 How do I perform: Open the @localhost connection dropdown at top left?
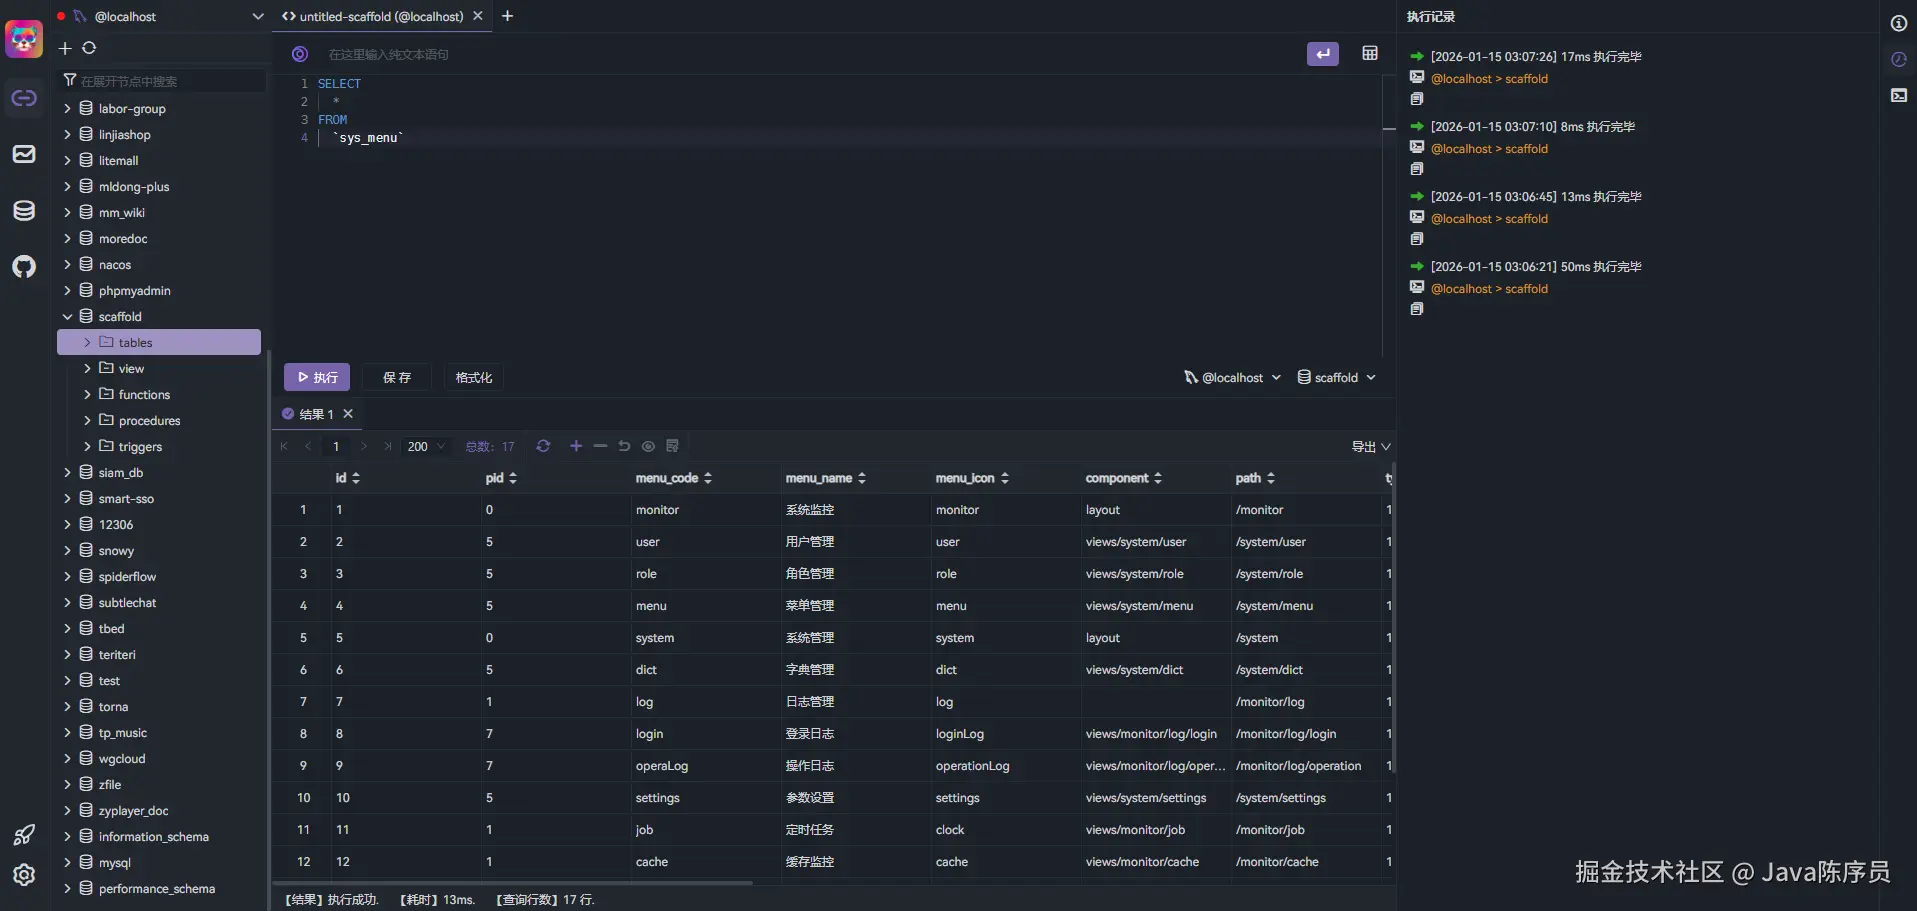click(x=160, y=16)
